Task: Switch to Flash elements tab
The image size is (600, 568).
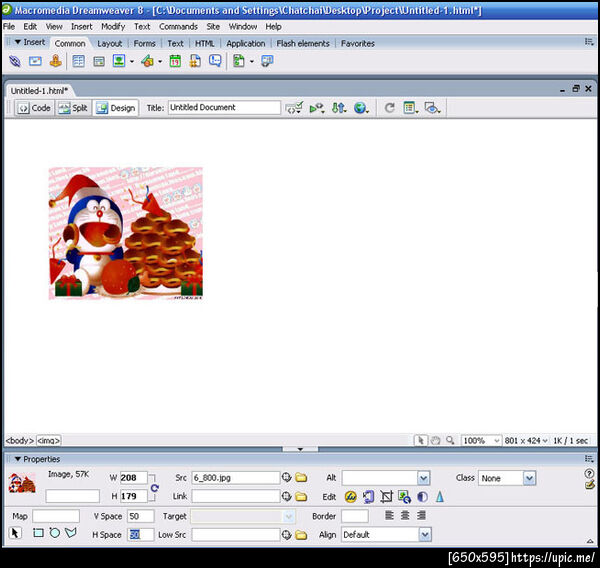Action: click(x=303, y=44)
